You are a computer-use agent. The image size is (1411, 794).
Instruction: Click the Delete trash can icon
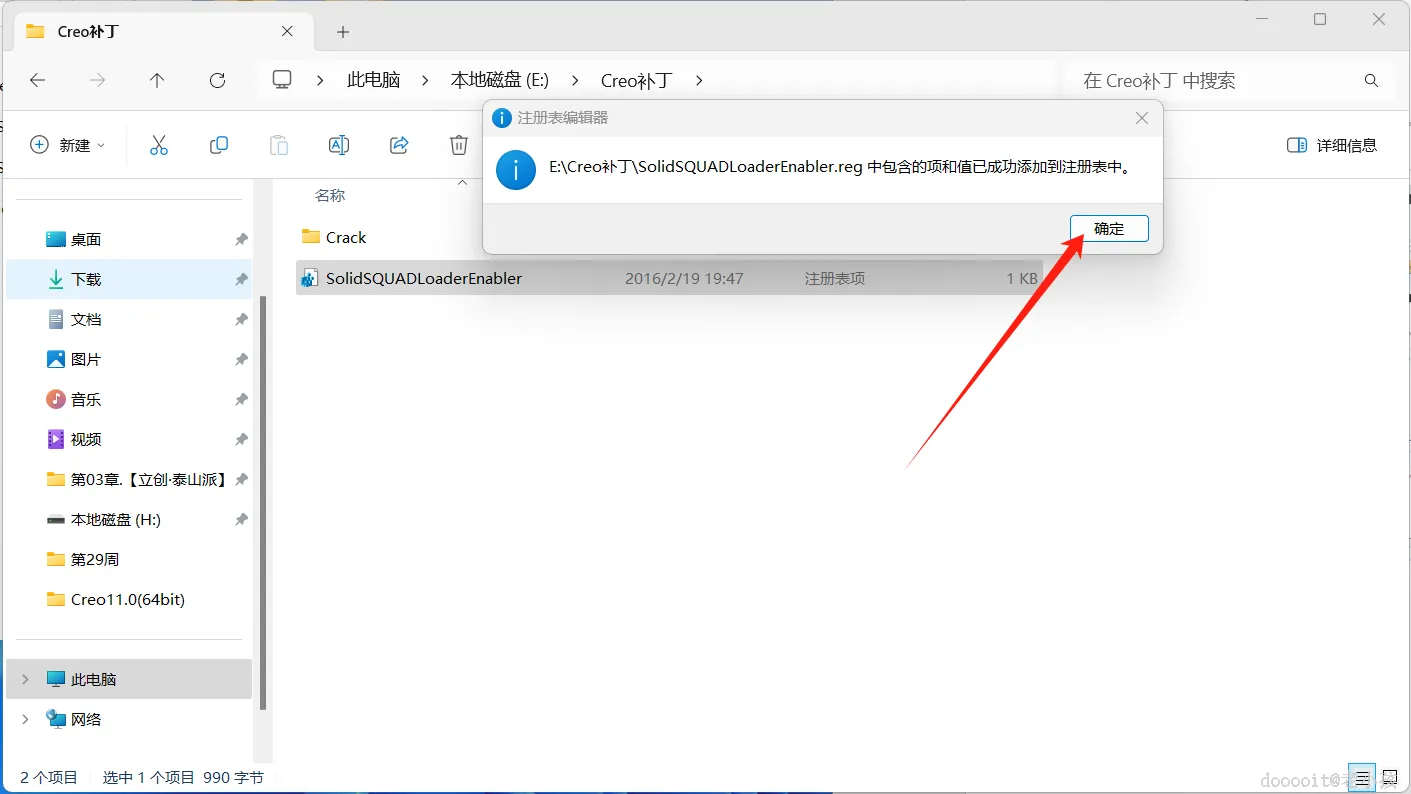tap(459, 145)
